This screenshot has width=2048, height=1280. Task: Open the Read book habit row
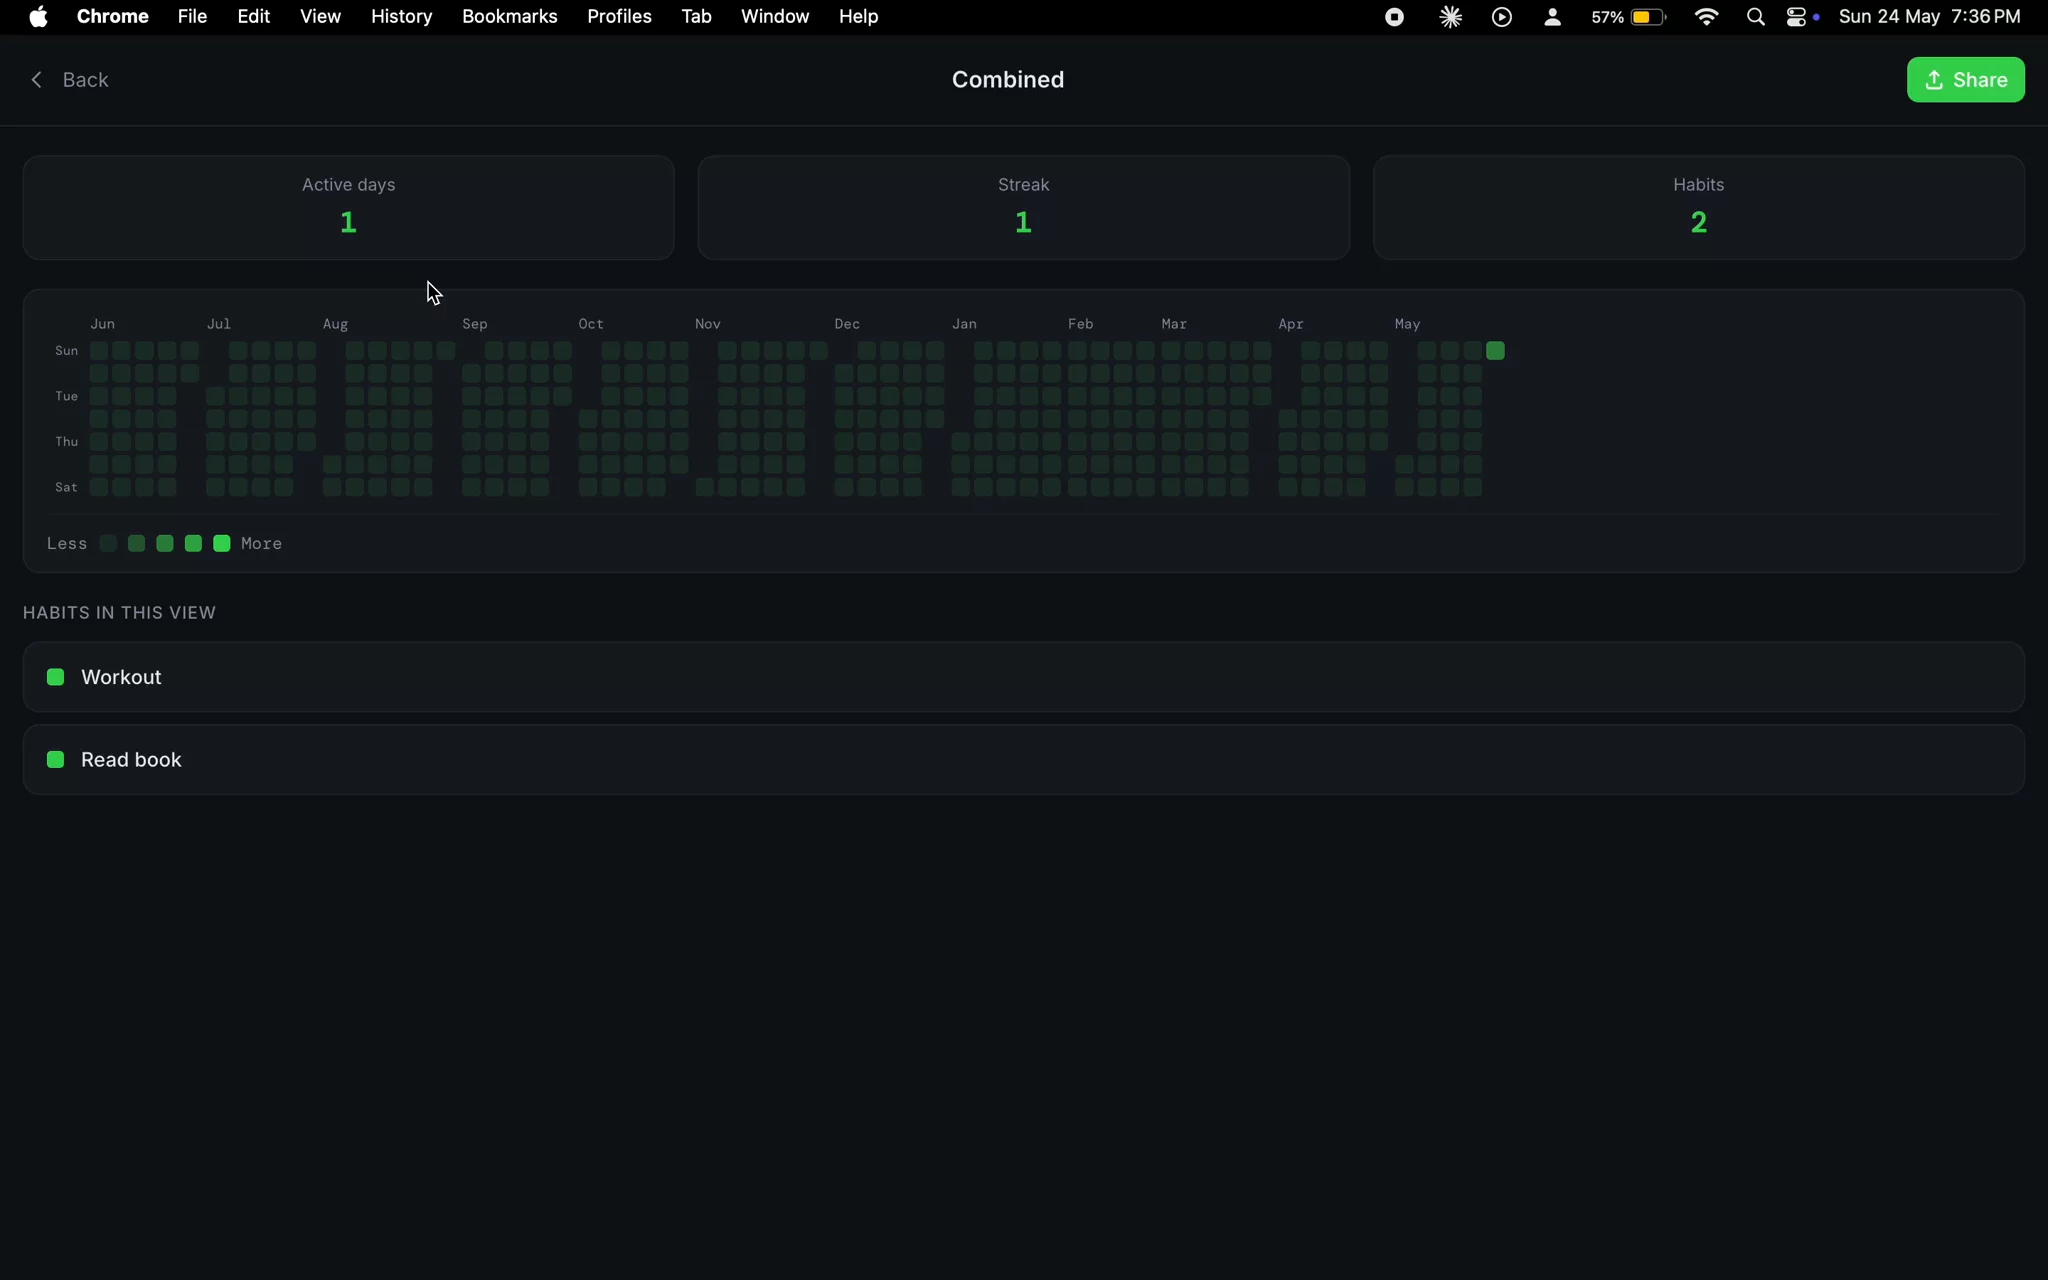(x=1023, y=760)
